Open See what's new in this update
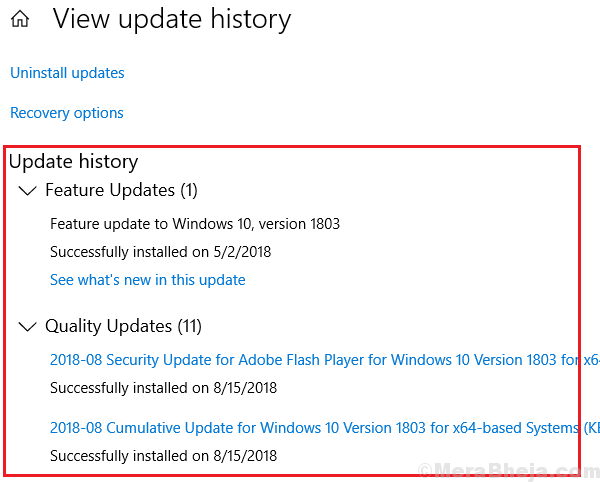Screen dimensions: 600x482 point(148,280)
